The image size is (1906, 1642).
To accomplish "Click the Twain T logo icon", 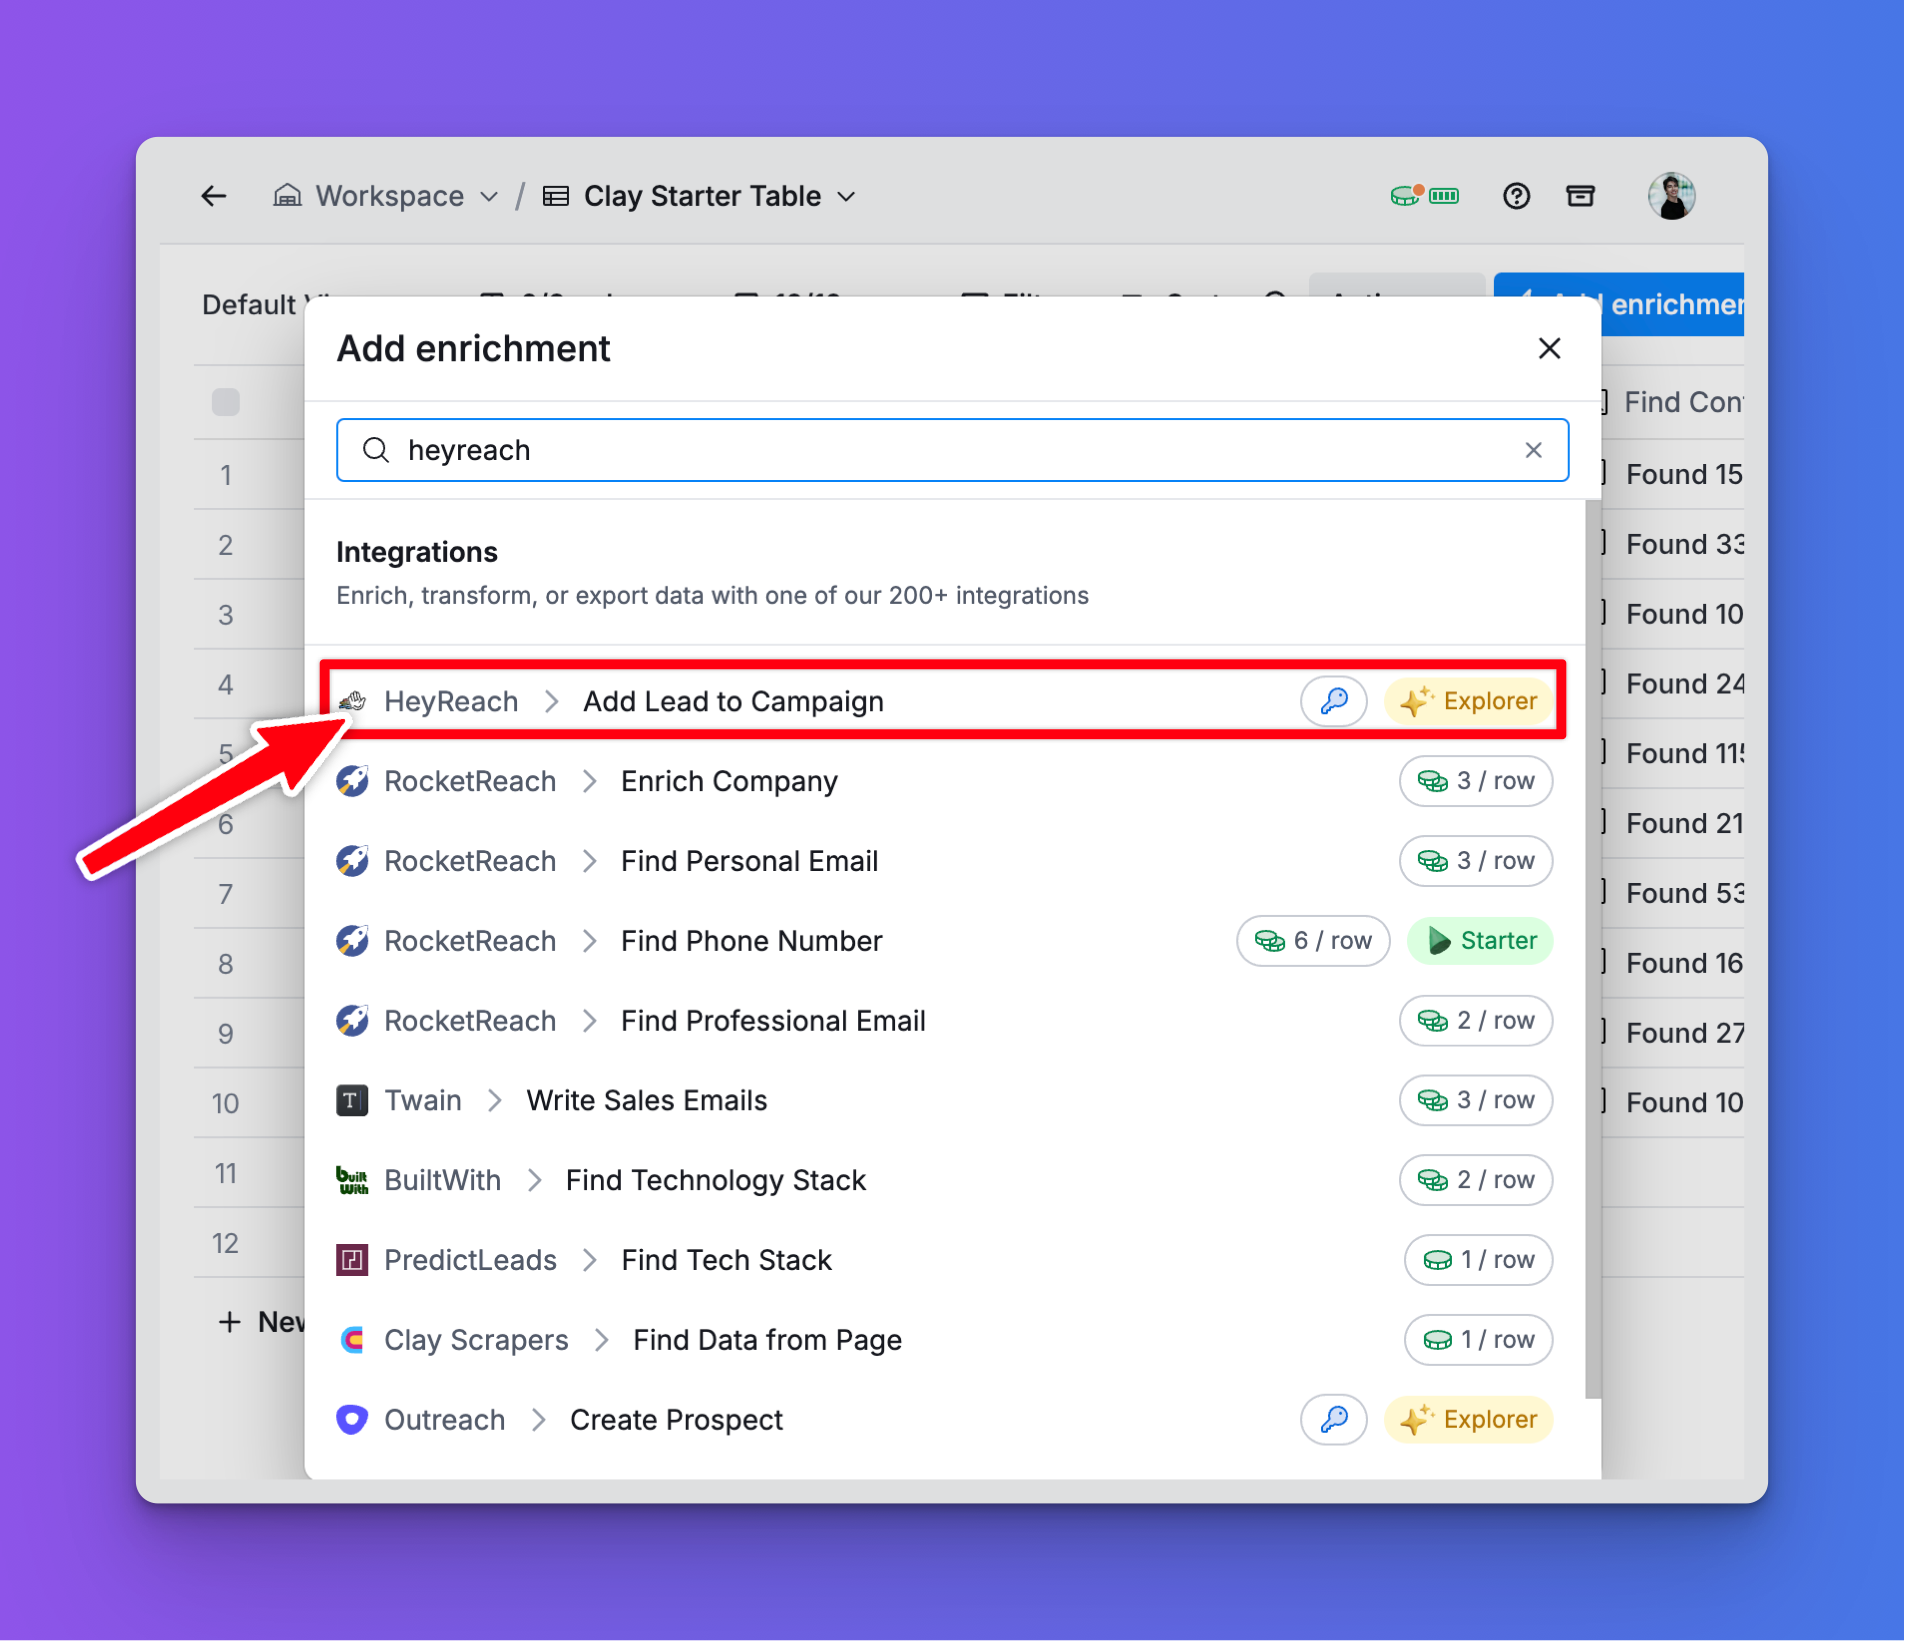I will pyautogui.click(x=352, y=1101).
